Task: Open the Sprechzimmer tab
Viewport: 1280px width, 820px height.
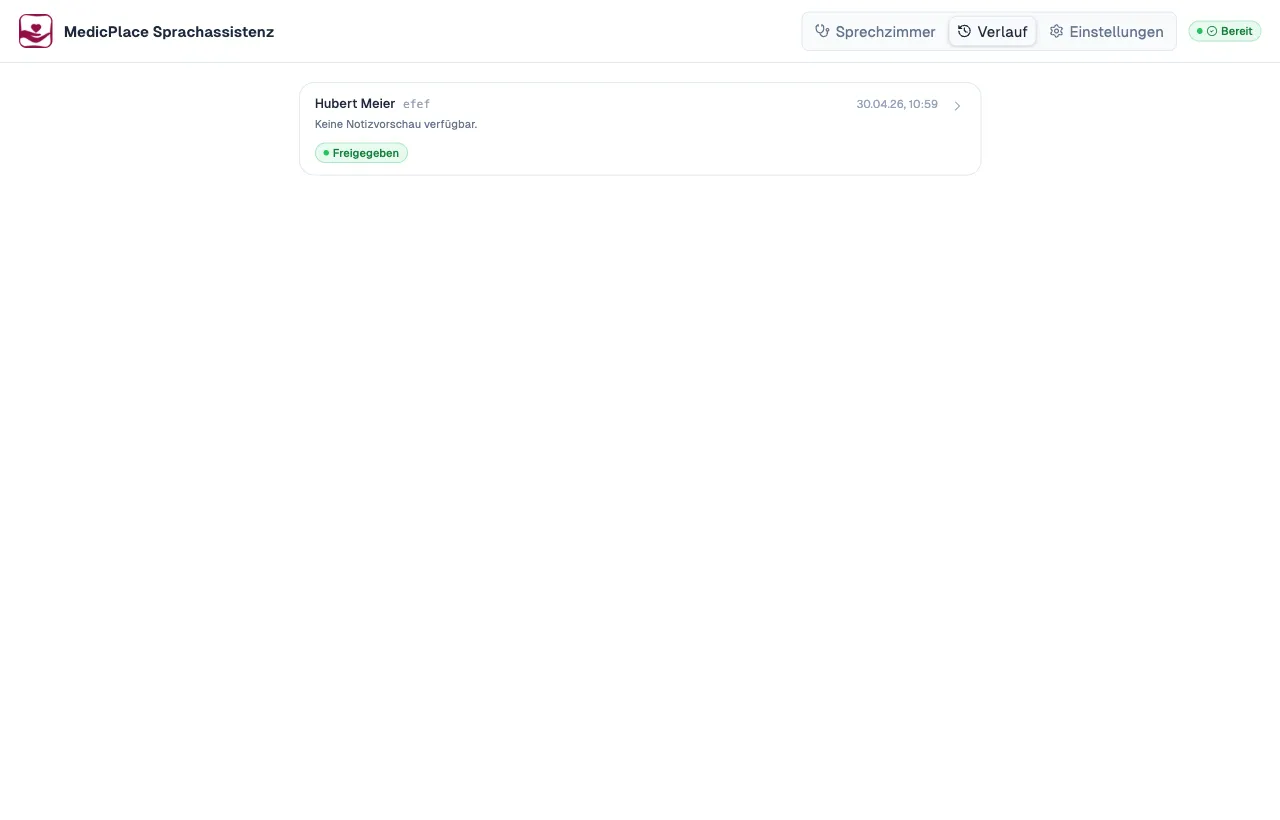Action: [x=875, y=31]
